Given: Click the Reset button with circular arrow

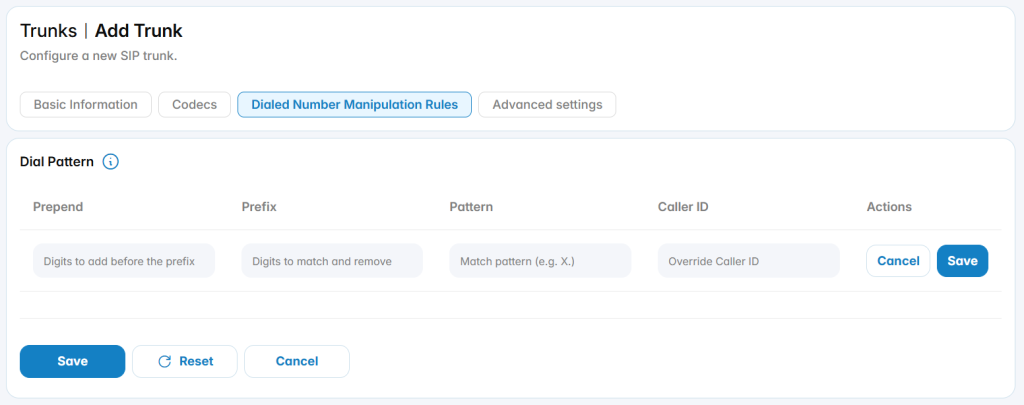Looking at the screenshot, I should [x=185, y=361].
